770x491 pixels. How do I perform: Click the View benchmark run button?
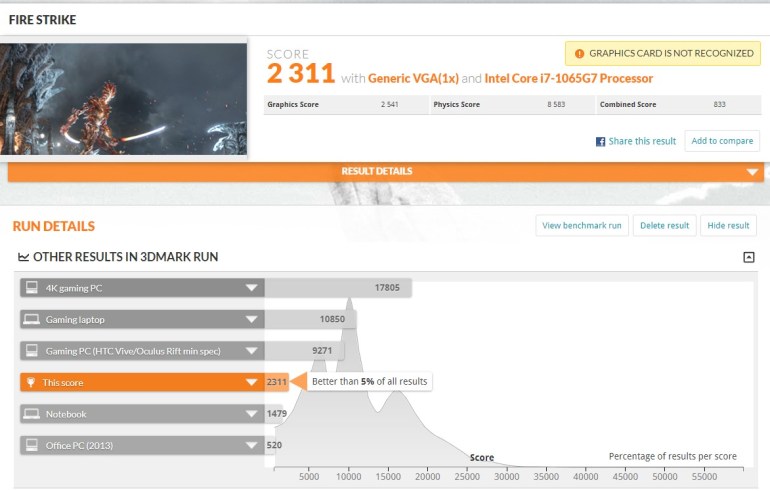click(582, 225)
